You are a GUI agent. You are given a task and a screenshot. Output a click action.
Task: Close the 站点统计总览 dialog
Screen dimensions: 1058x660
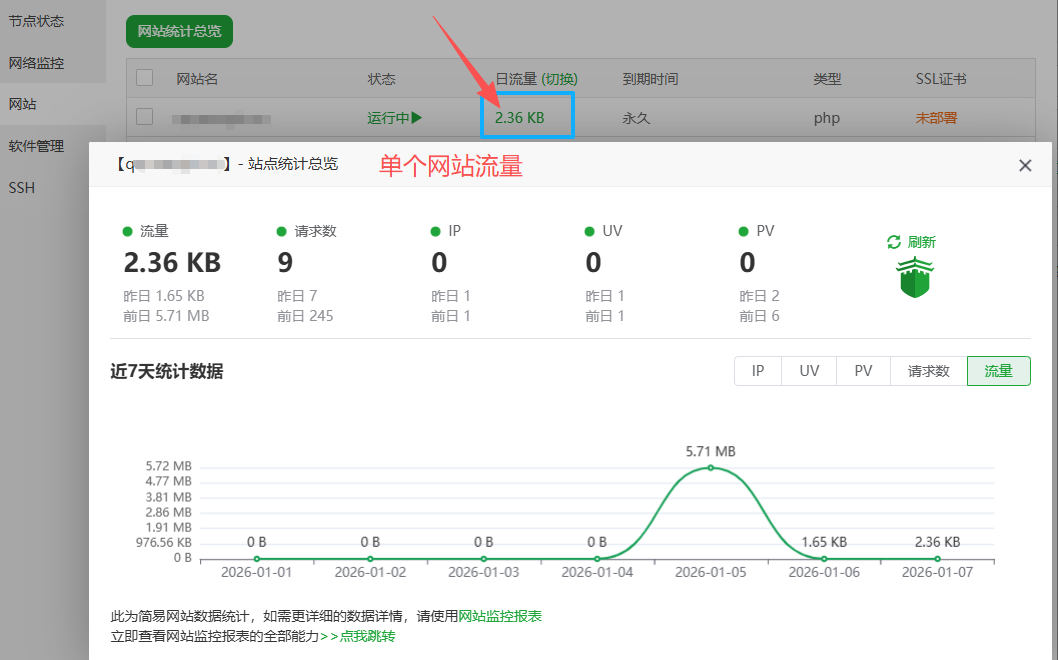click(x=1024, y=165)
